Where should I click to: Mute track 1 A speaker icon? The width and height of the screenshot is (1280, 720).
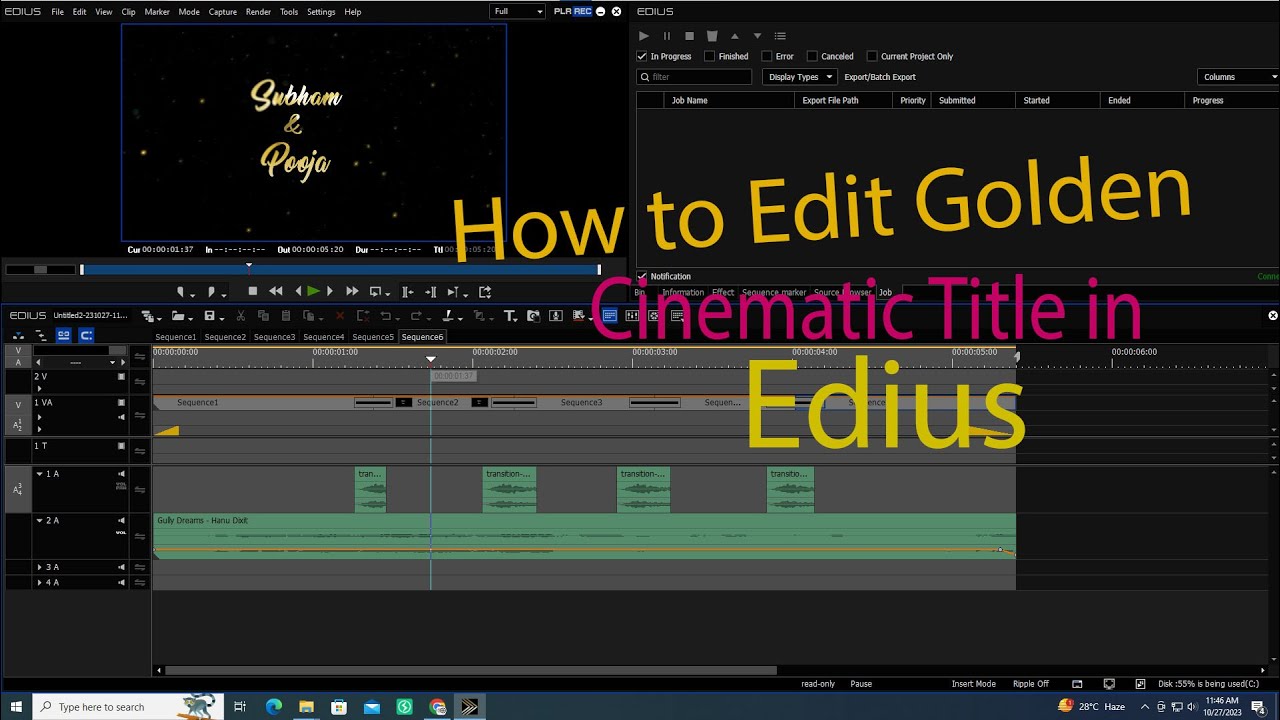coord(121,474)
